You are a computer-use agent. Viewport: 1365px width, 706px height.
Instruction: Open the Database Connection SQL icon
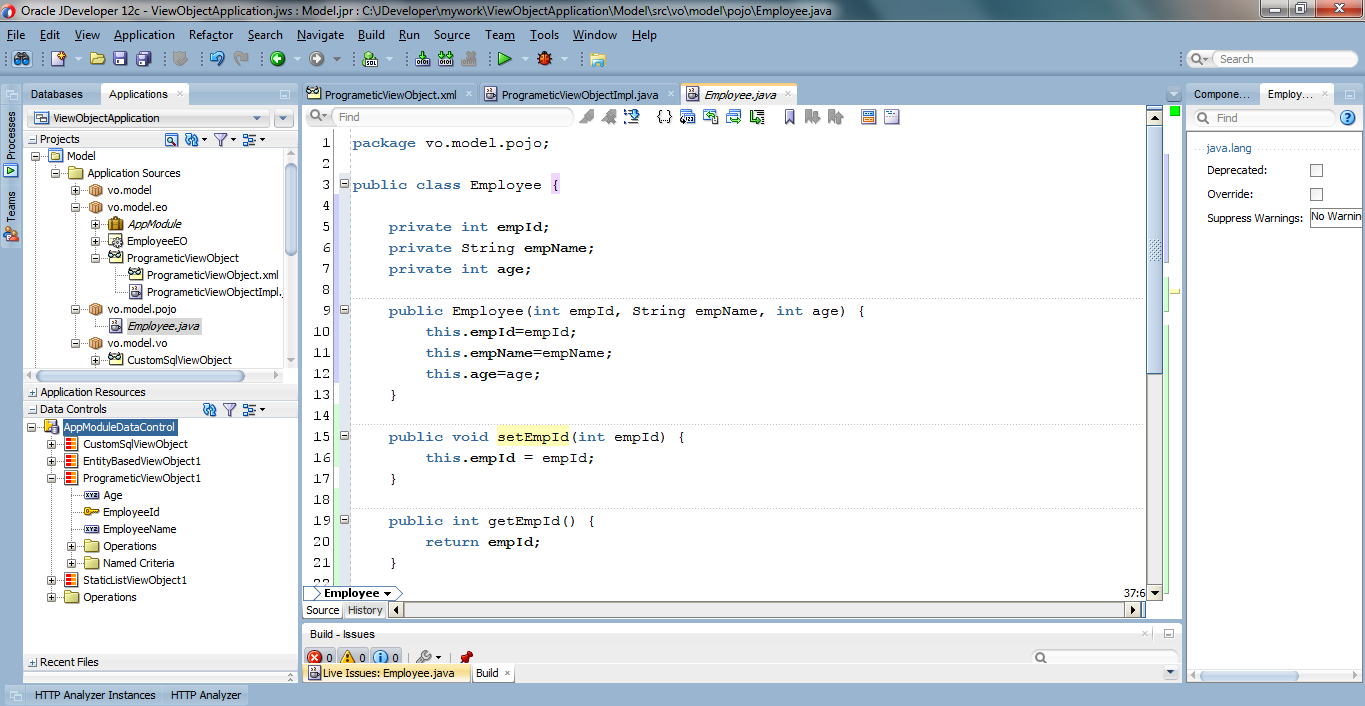370,60
